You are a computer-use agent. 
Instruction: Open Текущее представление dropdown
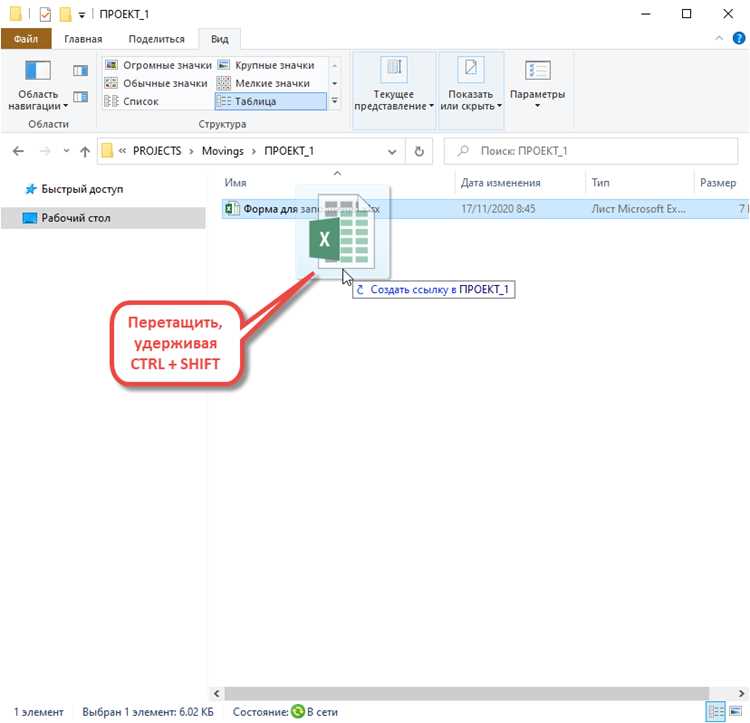coord(394,90)
